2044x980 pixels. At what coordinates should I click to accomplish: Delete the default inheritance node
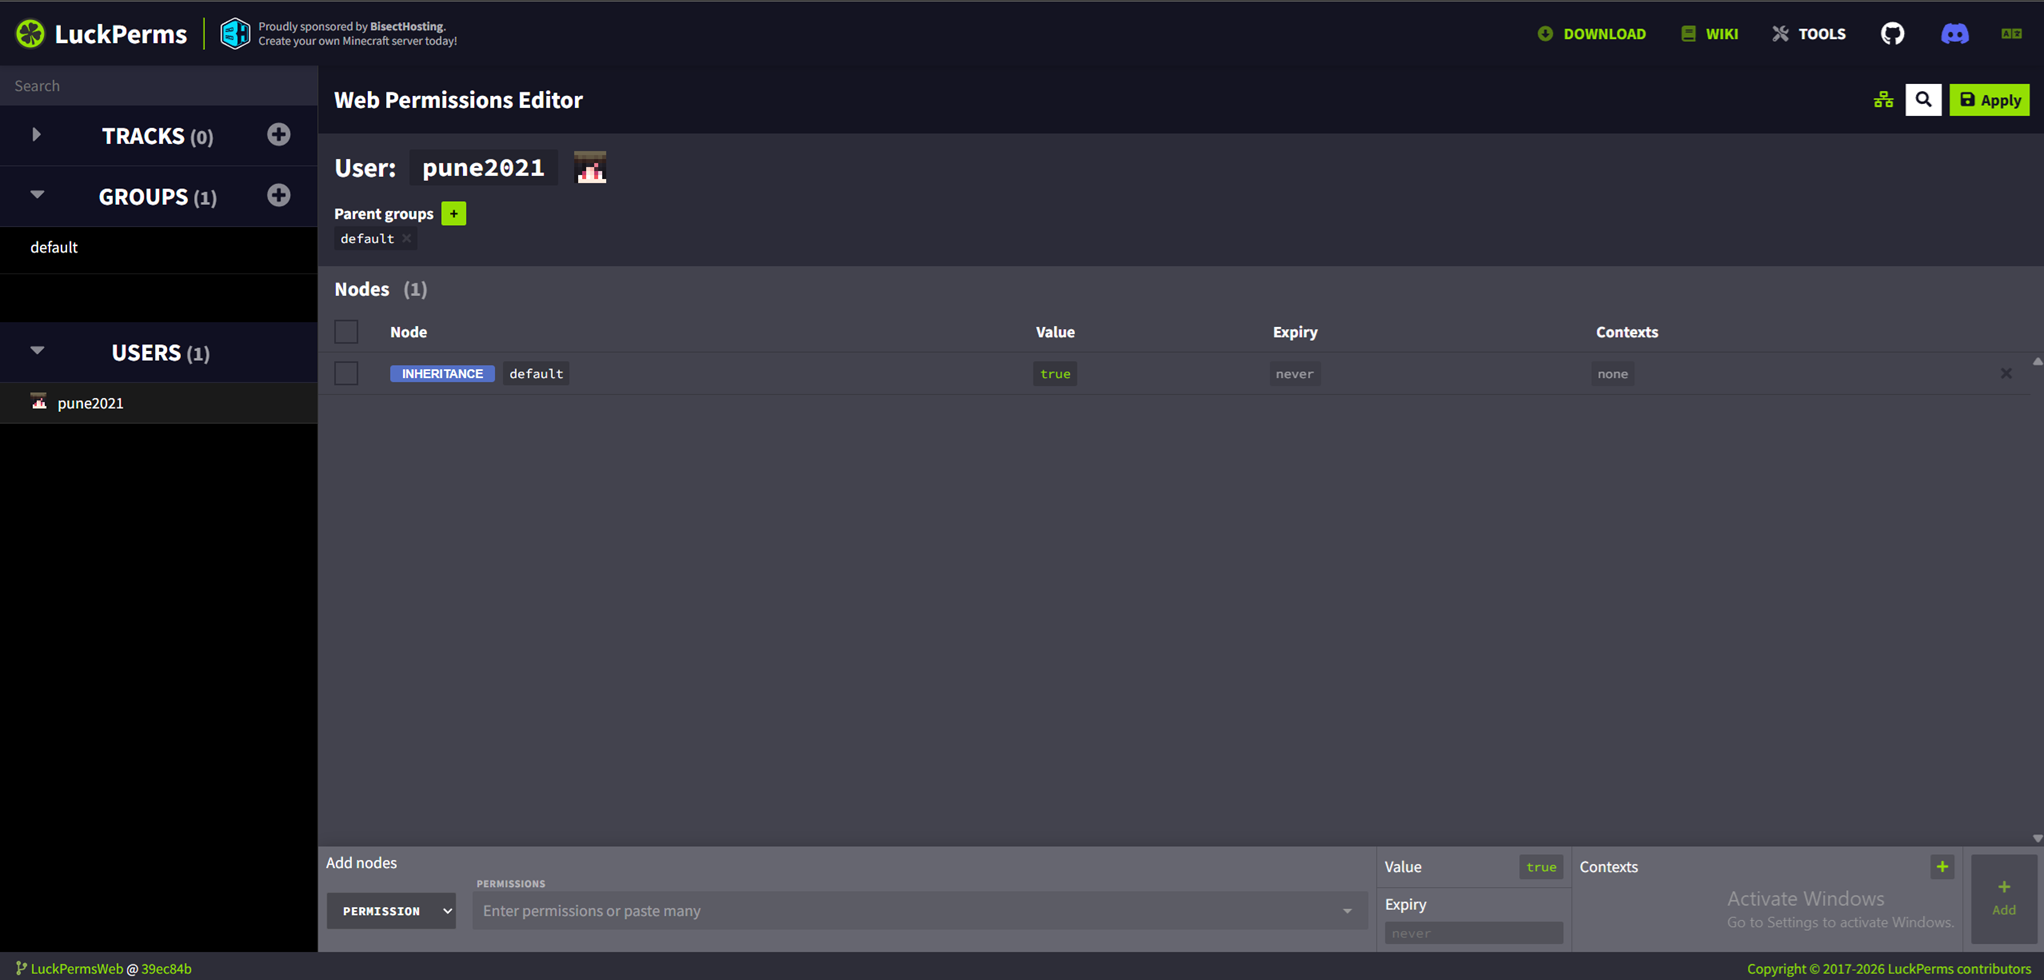(2006, 373)
